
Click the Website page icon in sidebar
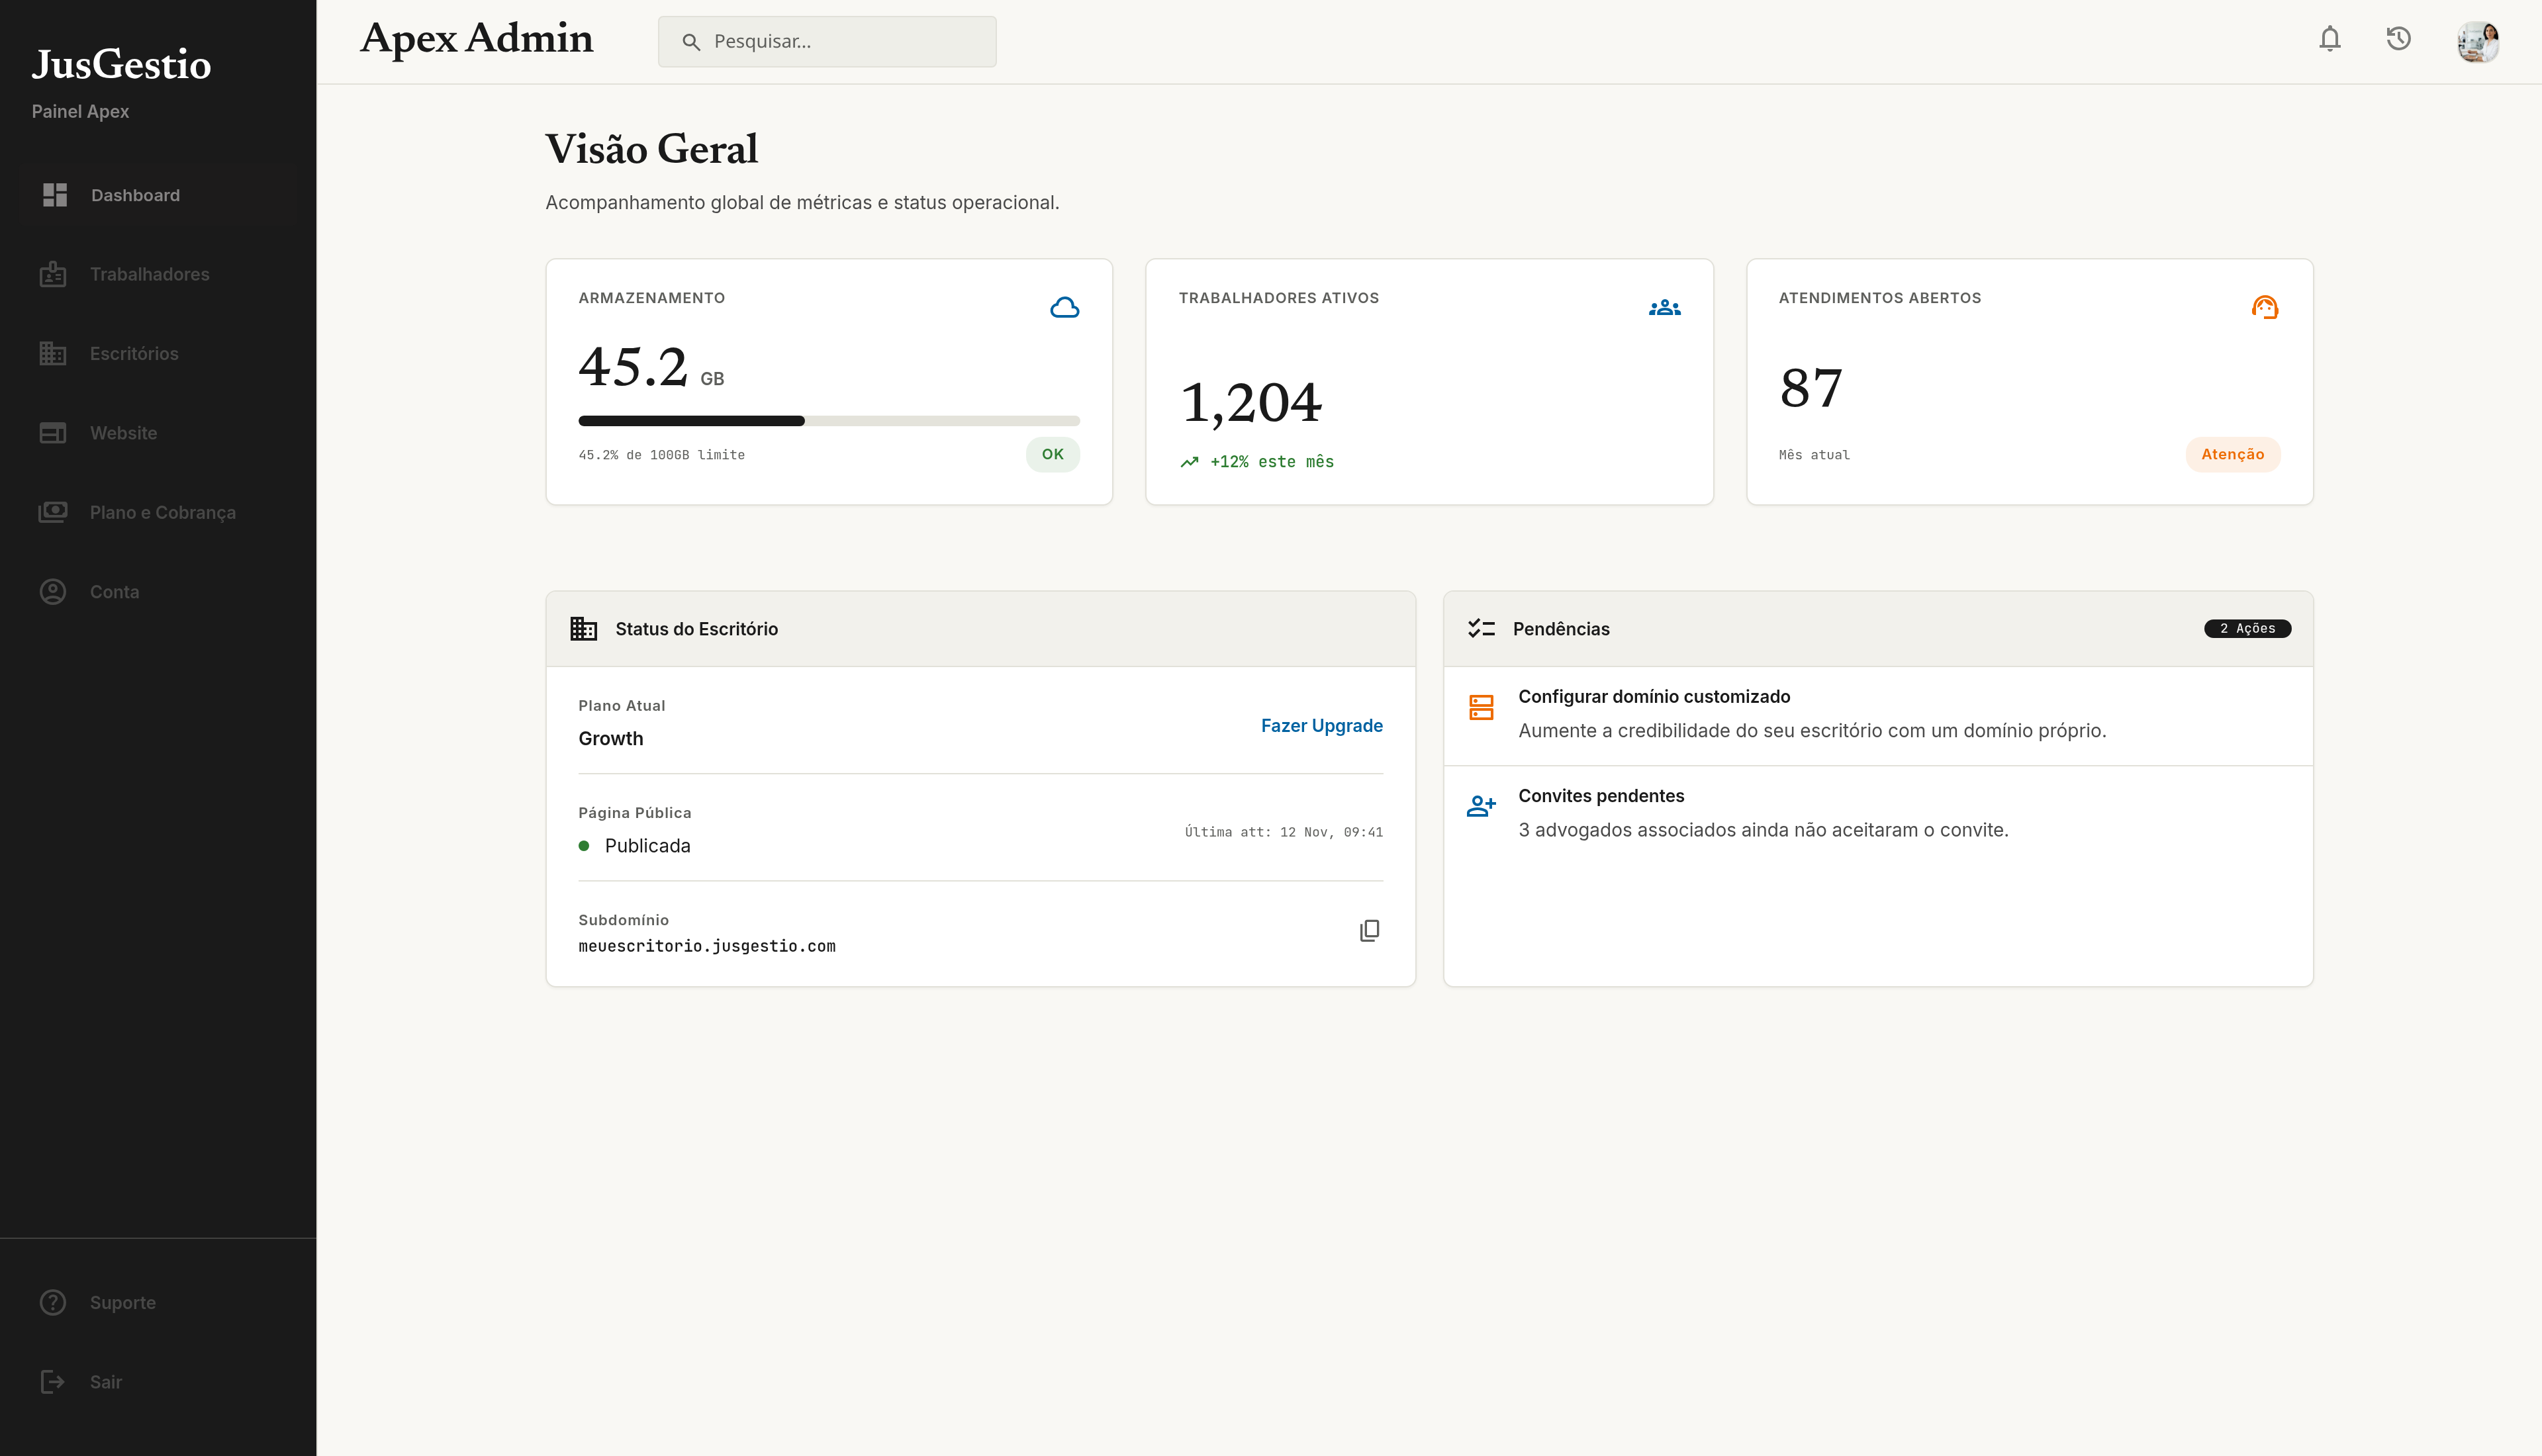point(53,433)
